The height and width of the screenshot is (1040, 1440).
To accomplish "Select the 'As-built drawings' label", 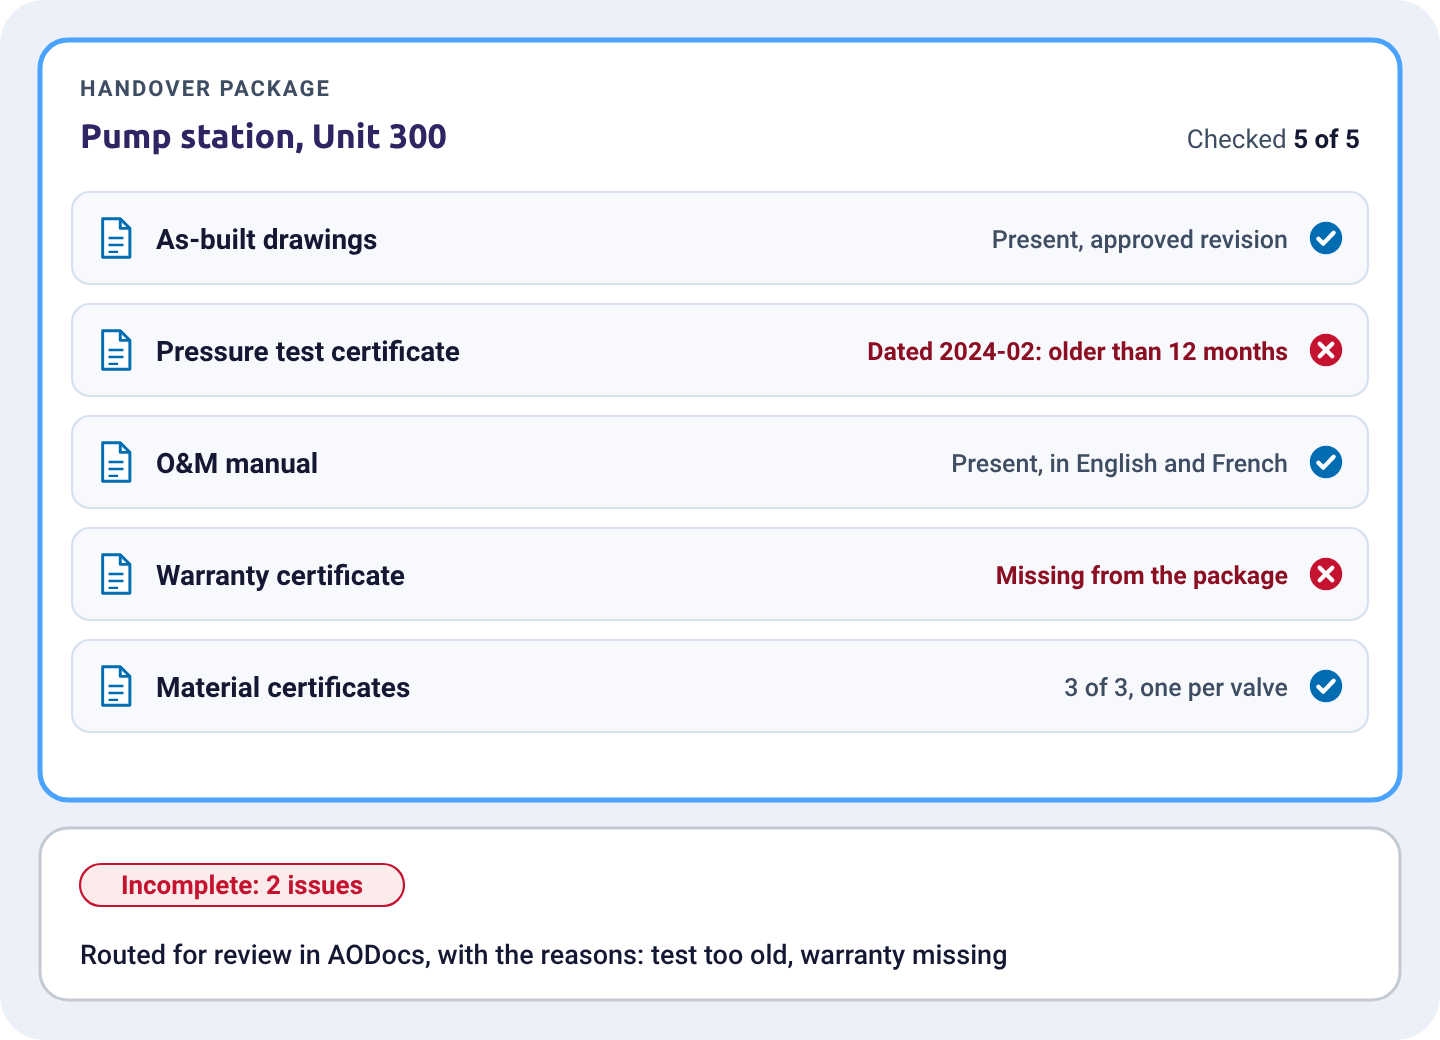I will 266,240.
